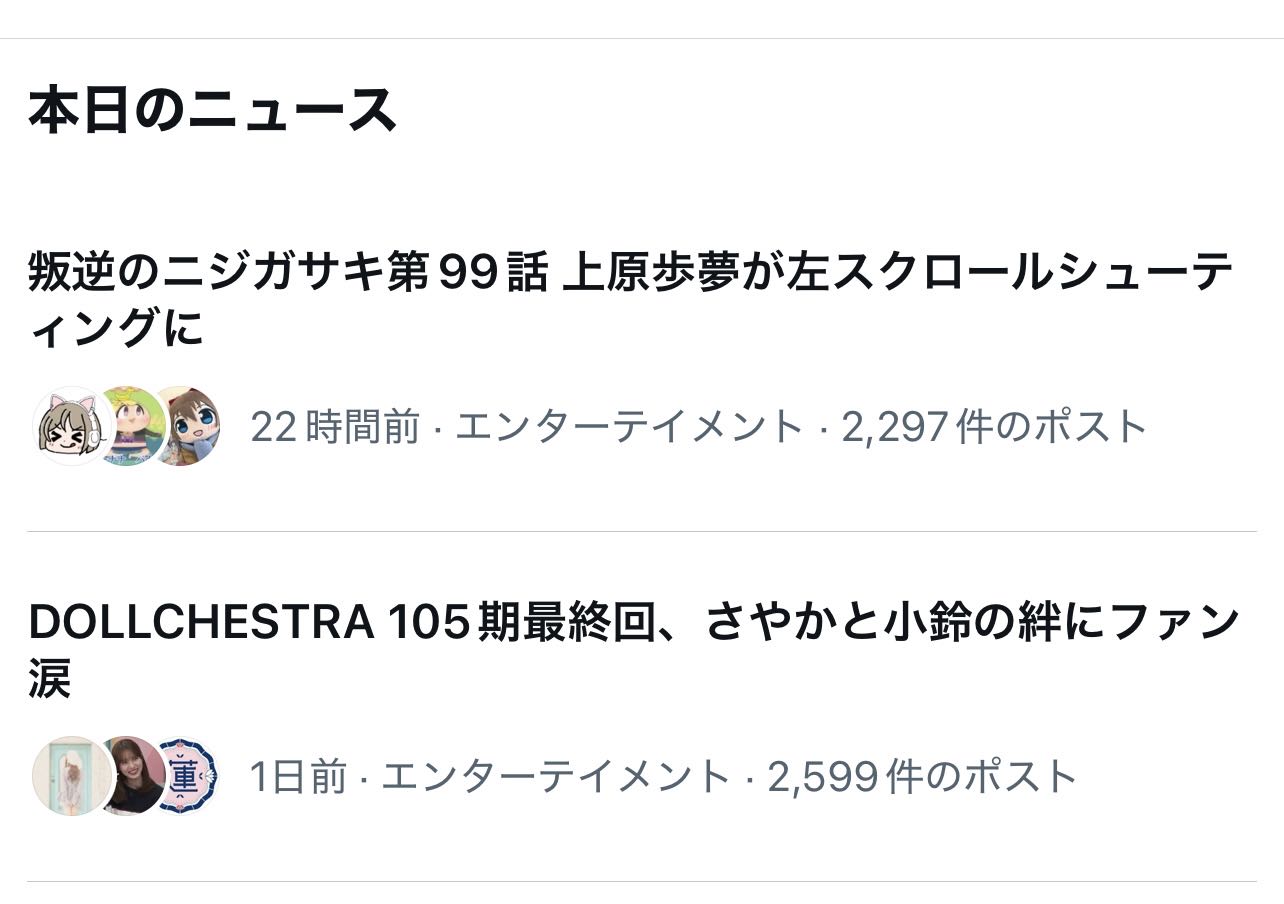Click the cat-eared chibi avatar
1284x904 pixels.
tap(66, 426)
